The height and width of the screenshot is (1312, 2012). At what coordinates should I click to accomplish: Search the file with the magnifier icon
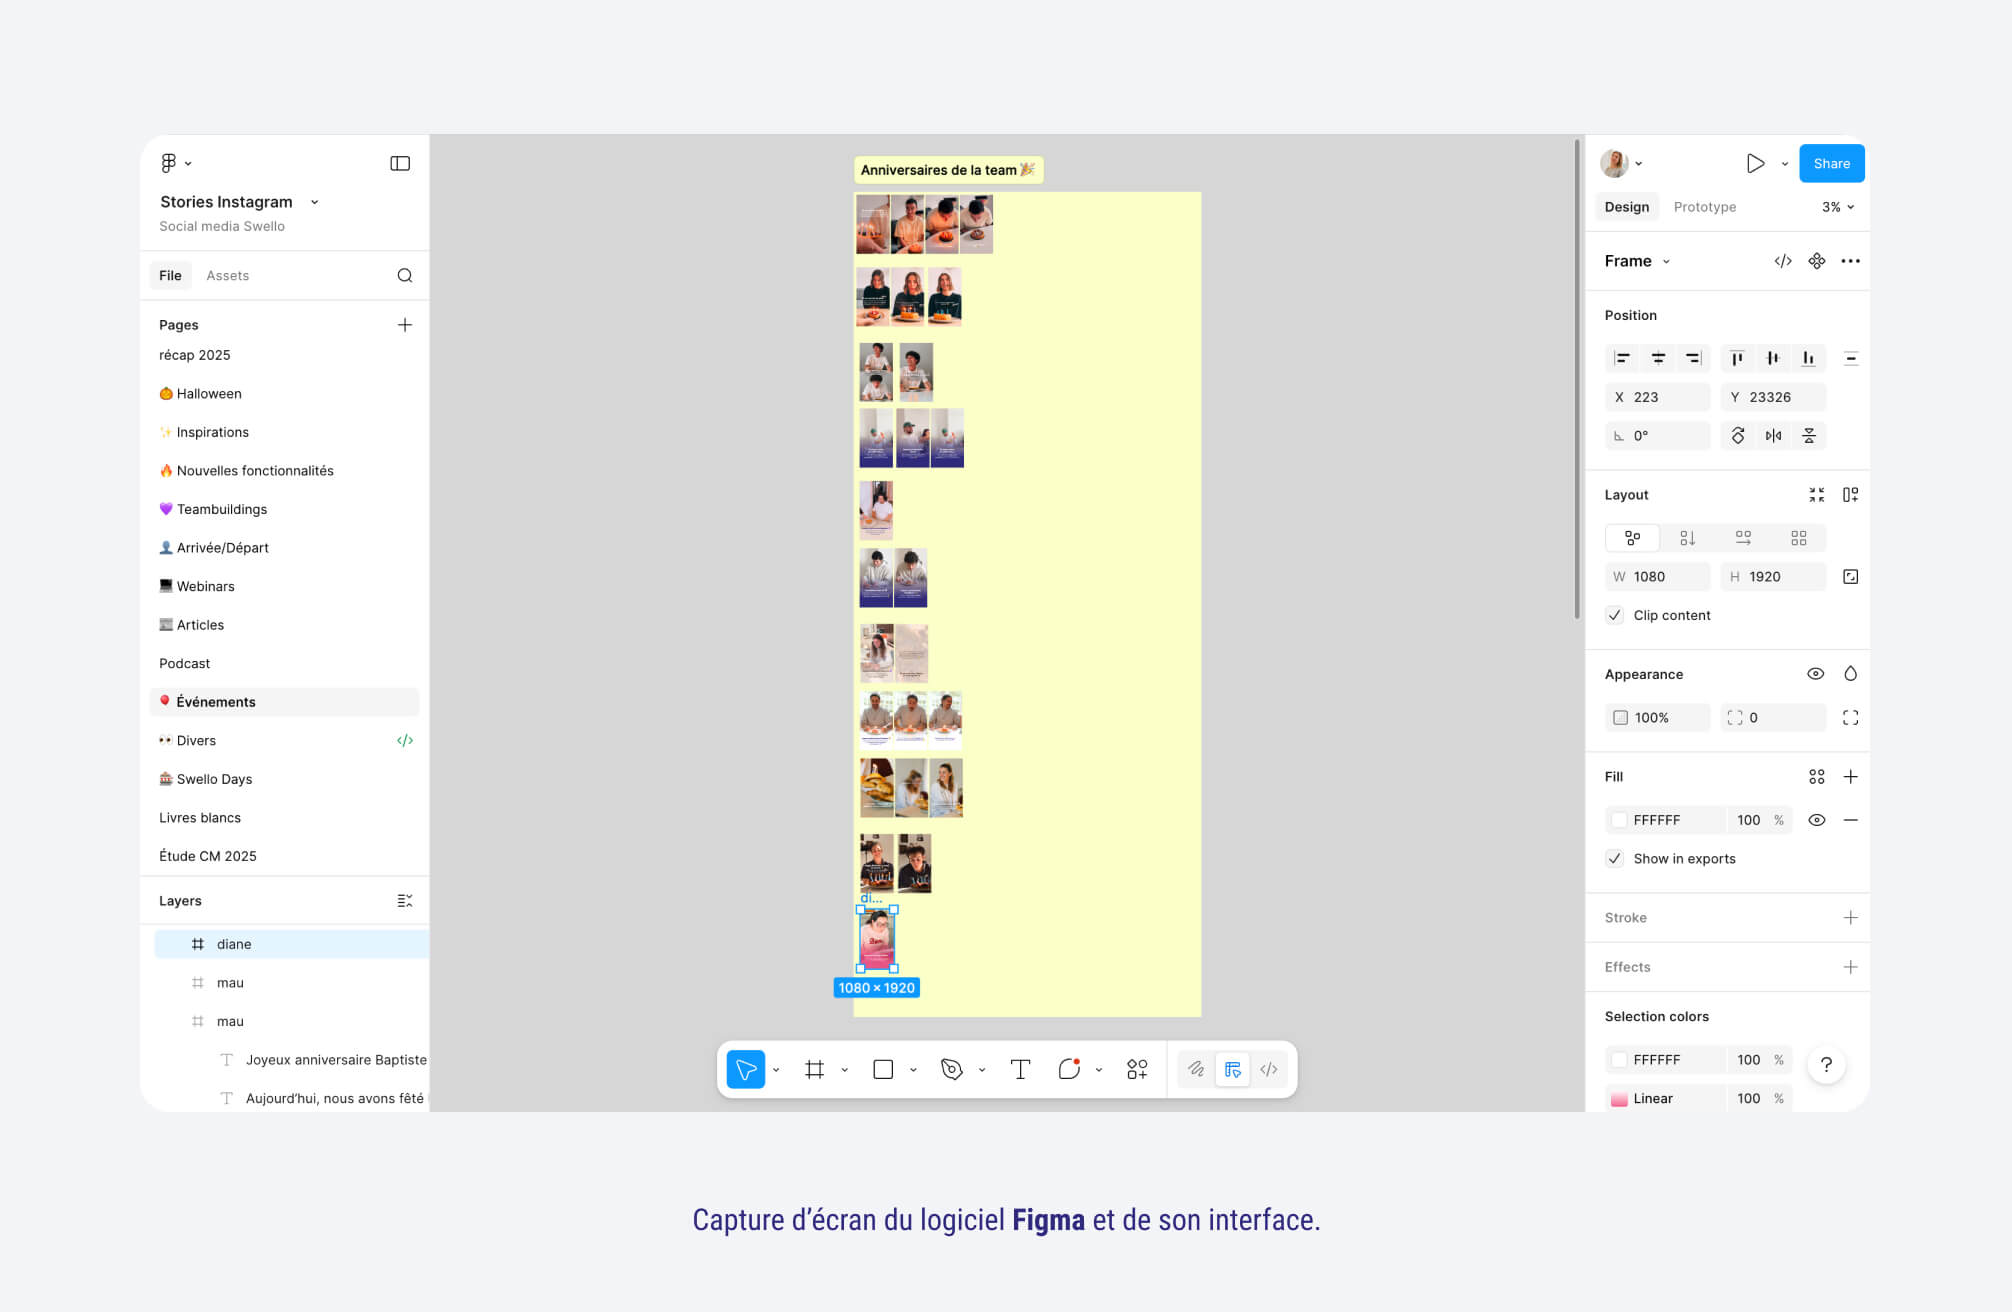[405, 275]
